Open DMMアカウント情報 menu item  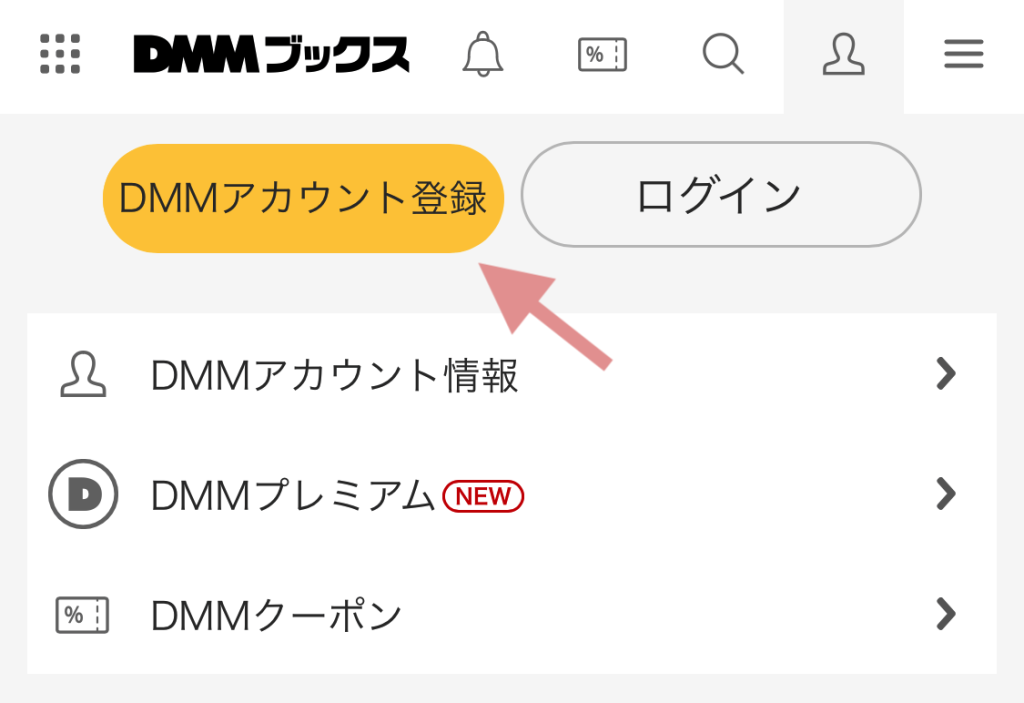[512, 374]
